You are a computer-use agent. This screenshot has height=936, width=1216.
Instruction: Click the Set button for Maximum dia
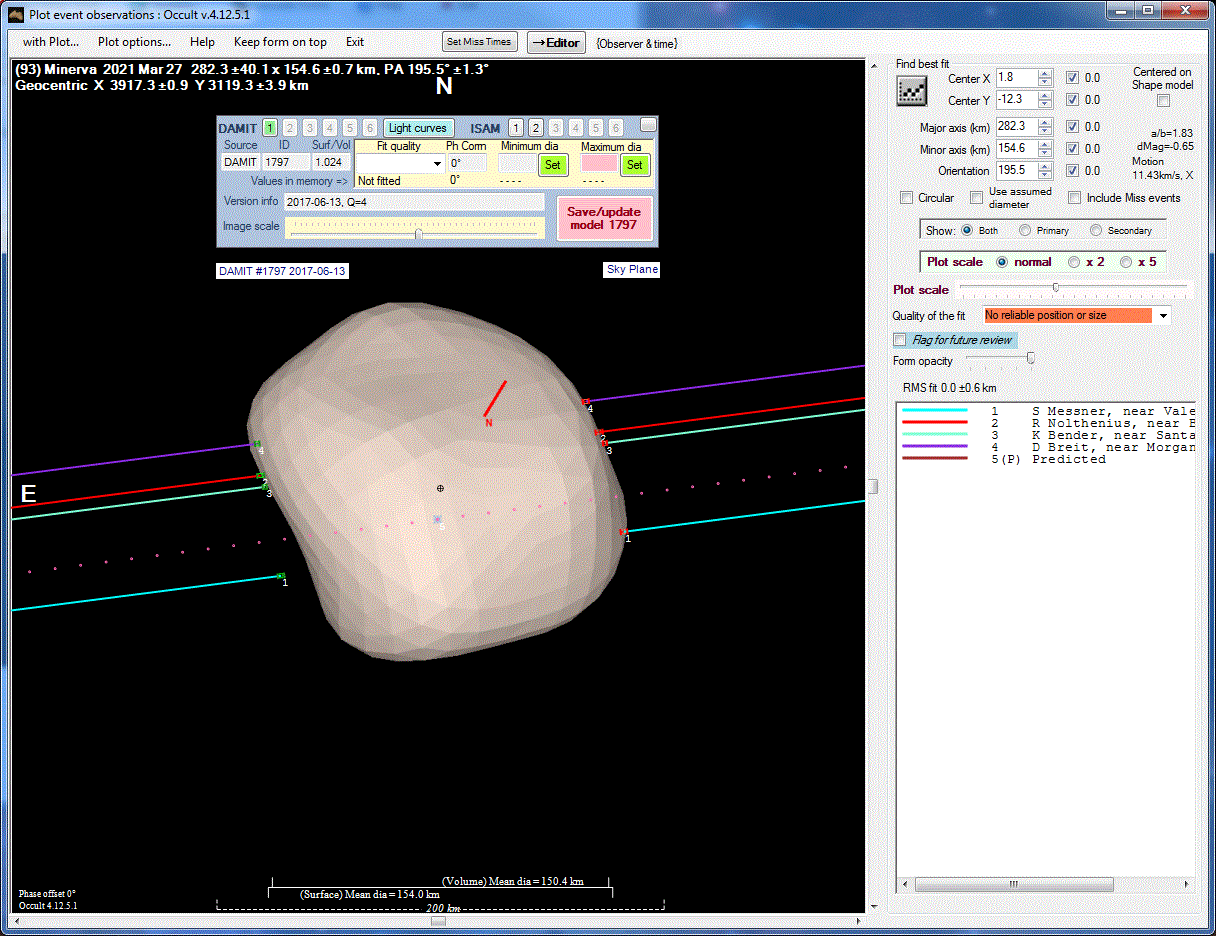(x=634, y=165)
